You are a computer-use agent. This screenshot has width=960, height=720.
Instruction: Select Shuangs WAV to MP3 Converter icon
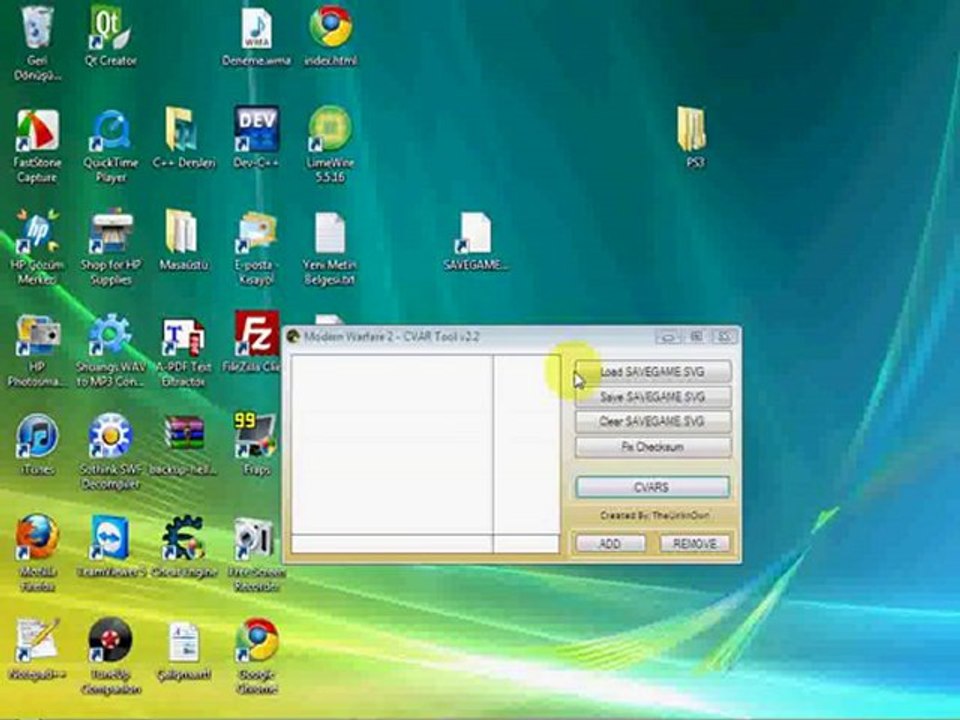pyautogui.click(x=110, y=350)
